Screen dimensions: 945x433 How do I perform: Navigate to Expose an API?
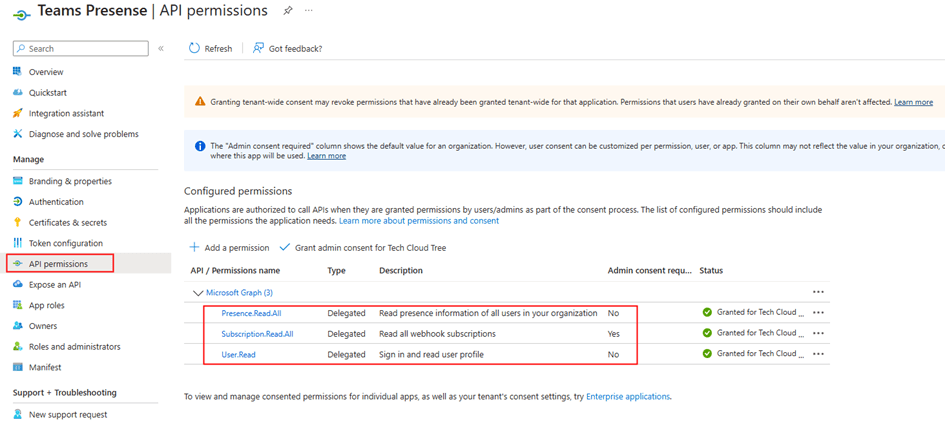[x=54, y=284]
